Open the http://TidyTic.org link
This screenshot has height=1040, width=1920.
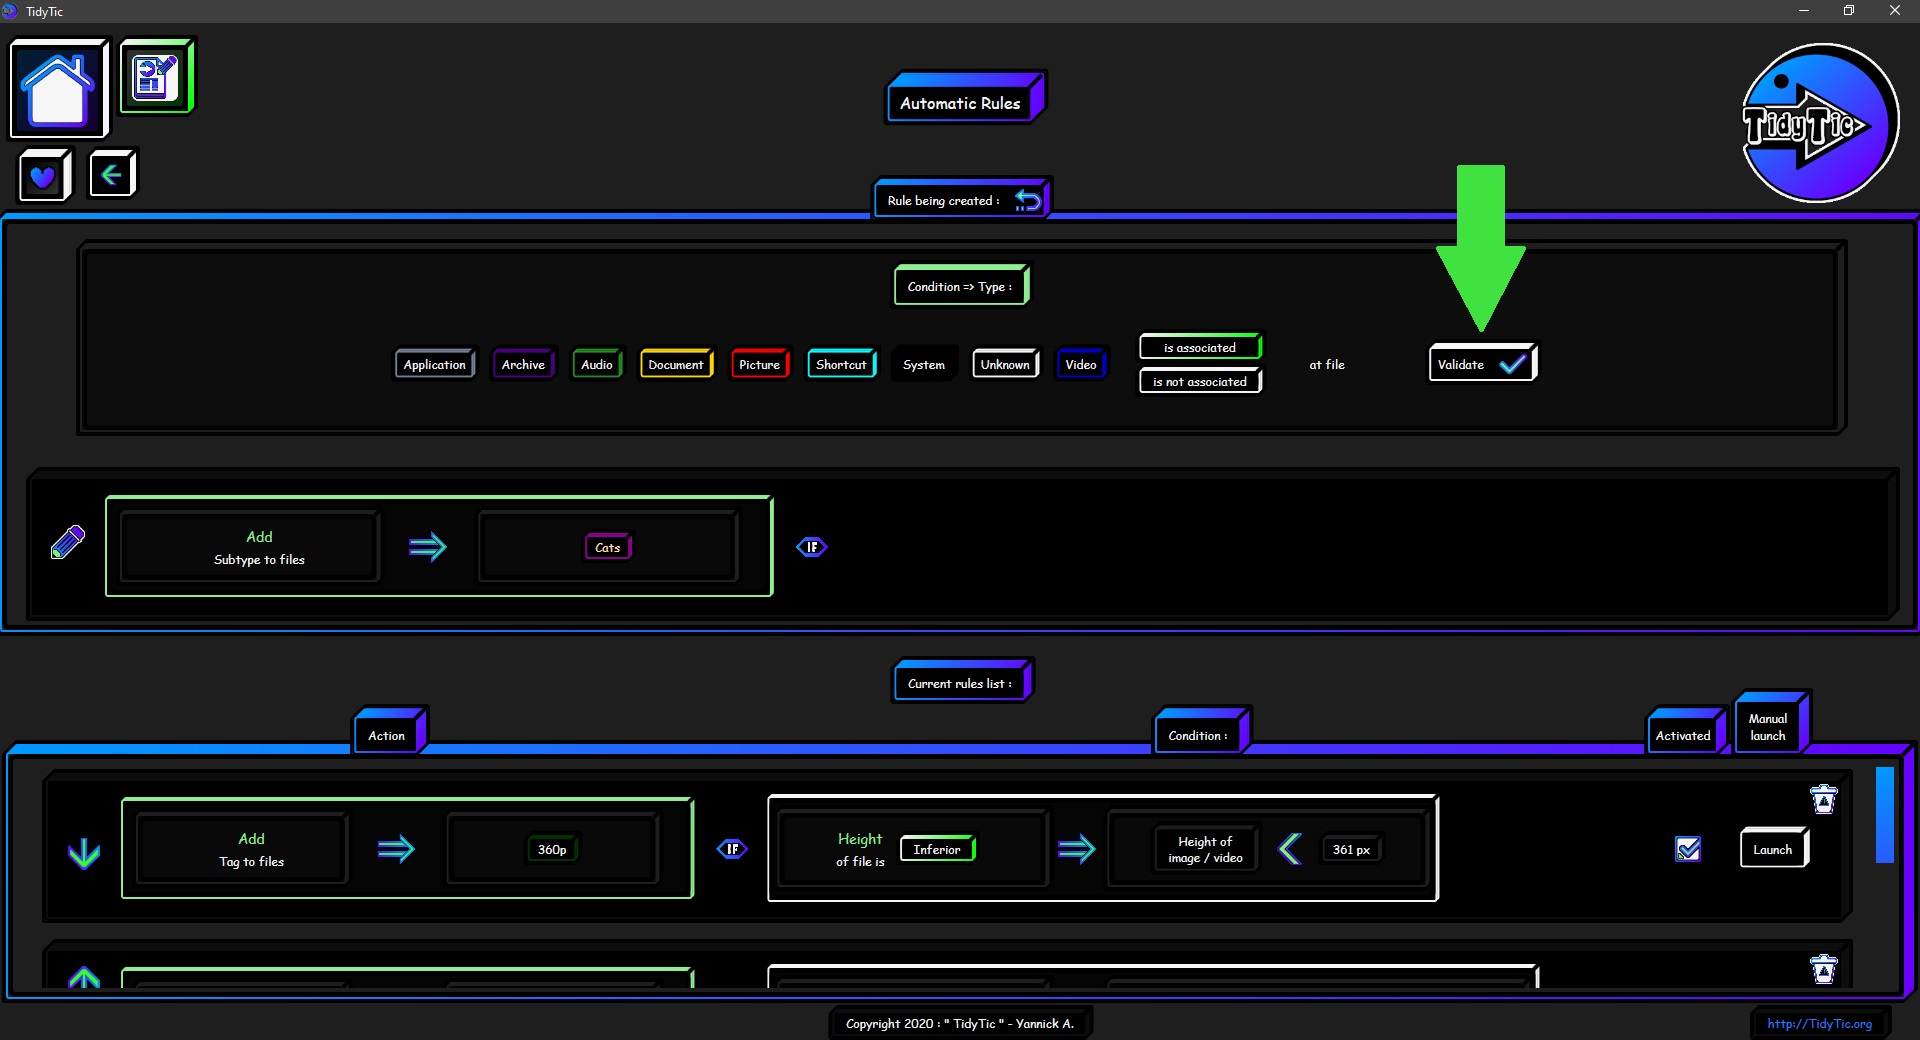point(1819,1023)
